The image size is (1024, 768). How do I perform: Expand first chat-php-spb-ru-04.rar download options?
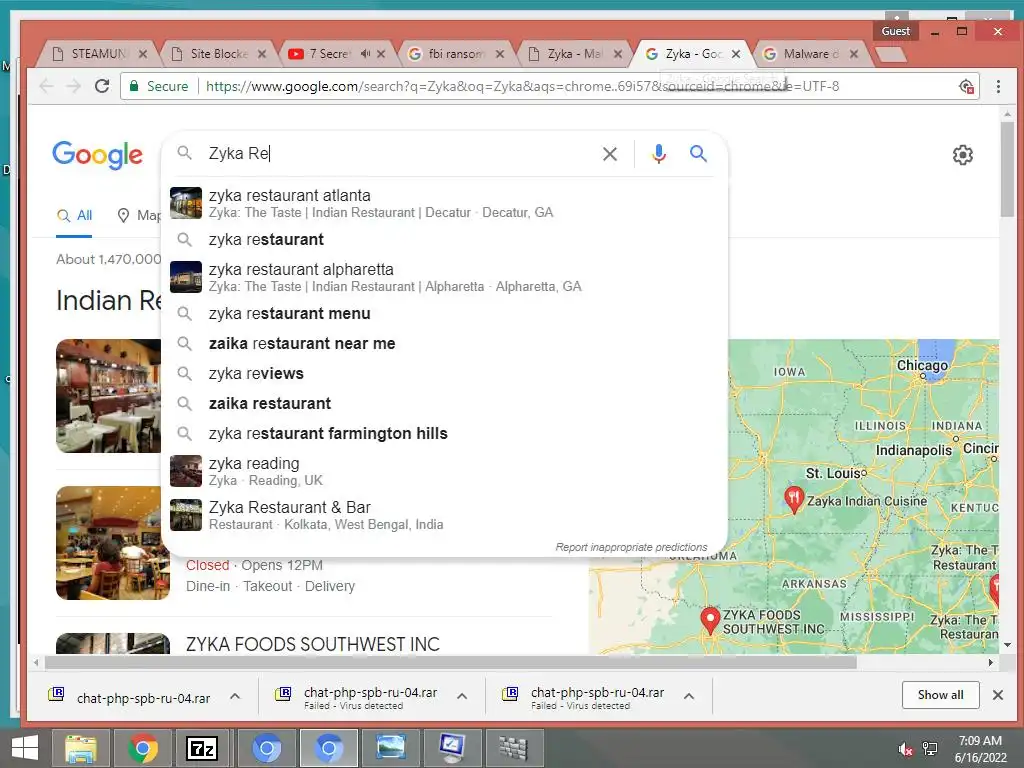[235, 696]
